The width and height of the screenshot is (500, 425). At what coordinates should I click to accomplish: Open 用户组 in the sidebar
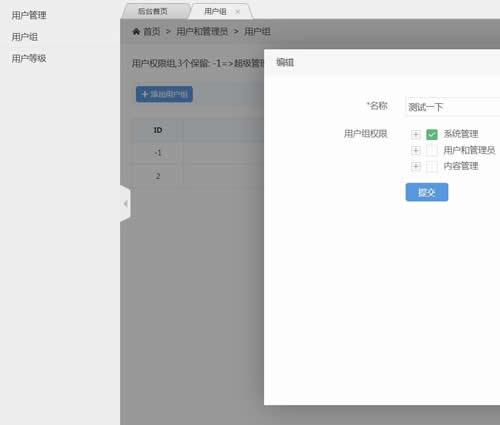(25, 37)
